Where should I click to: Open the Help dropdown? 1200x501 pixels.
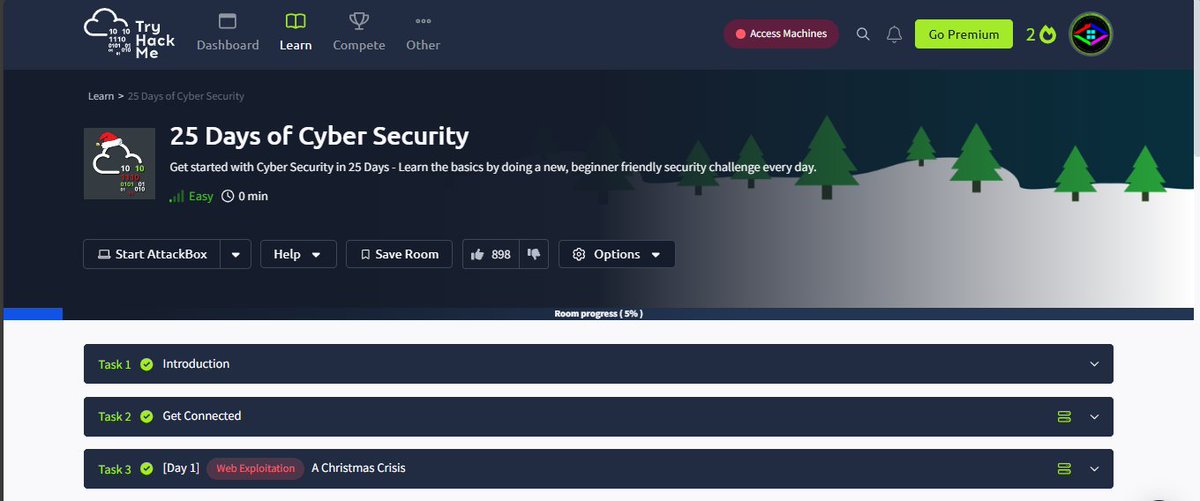coord(298,254)
